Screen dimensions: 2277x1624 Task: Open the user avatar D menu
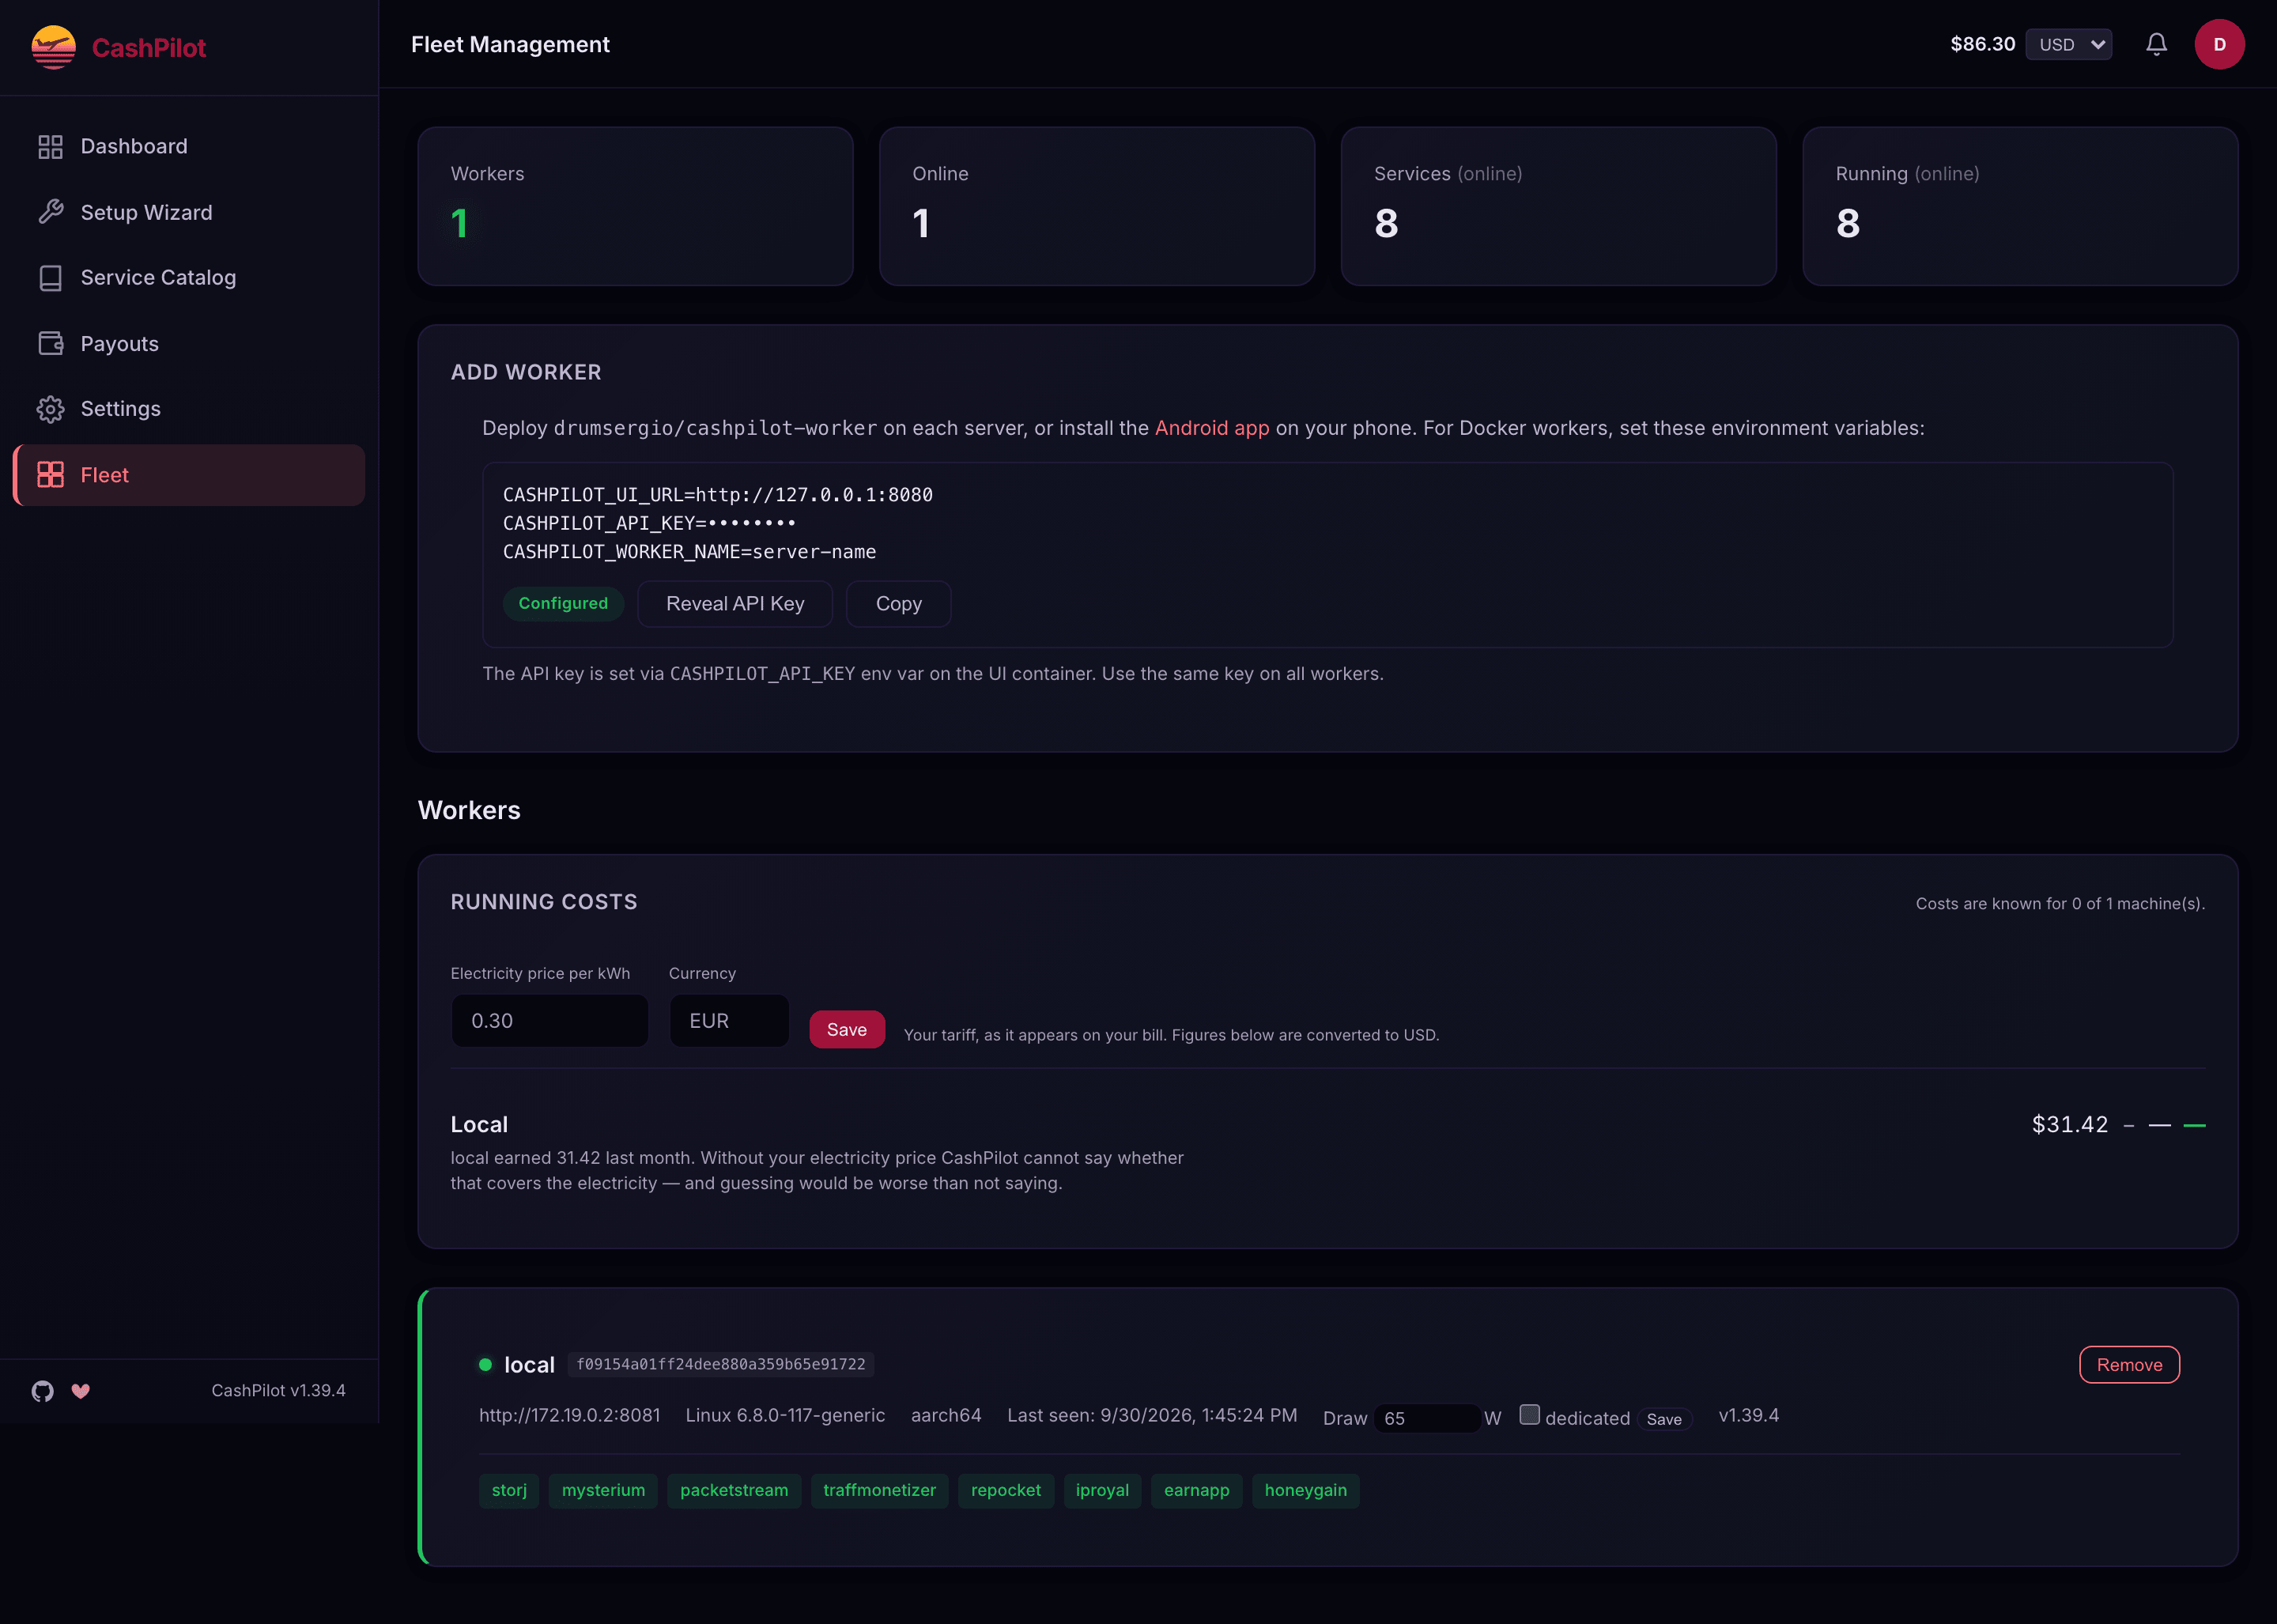coord(2219,44)
